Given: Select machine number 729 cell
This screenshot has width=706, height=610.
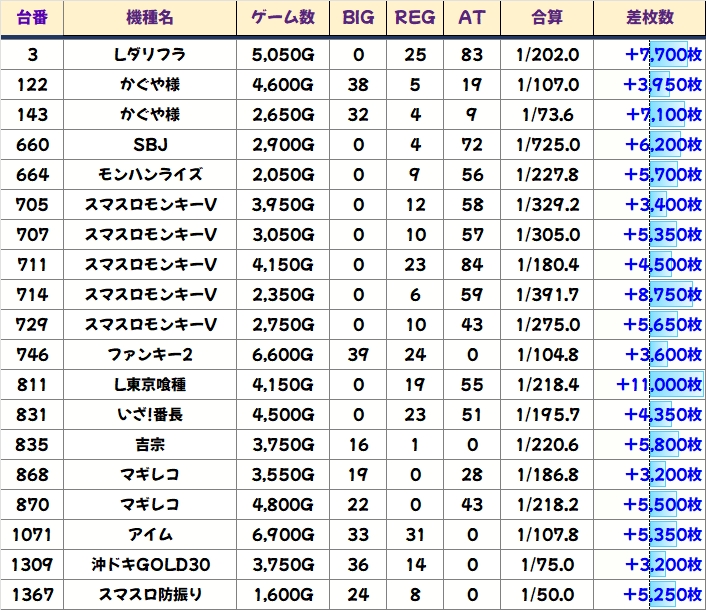Looking at the screenshot, I should point(32,325).
